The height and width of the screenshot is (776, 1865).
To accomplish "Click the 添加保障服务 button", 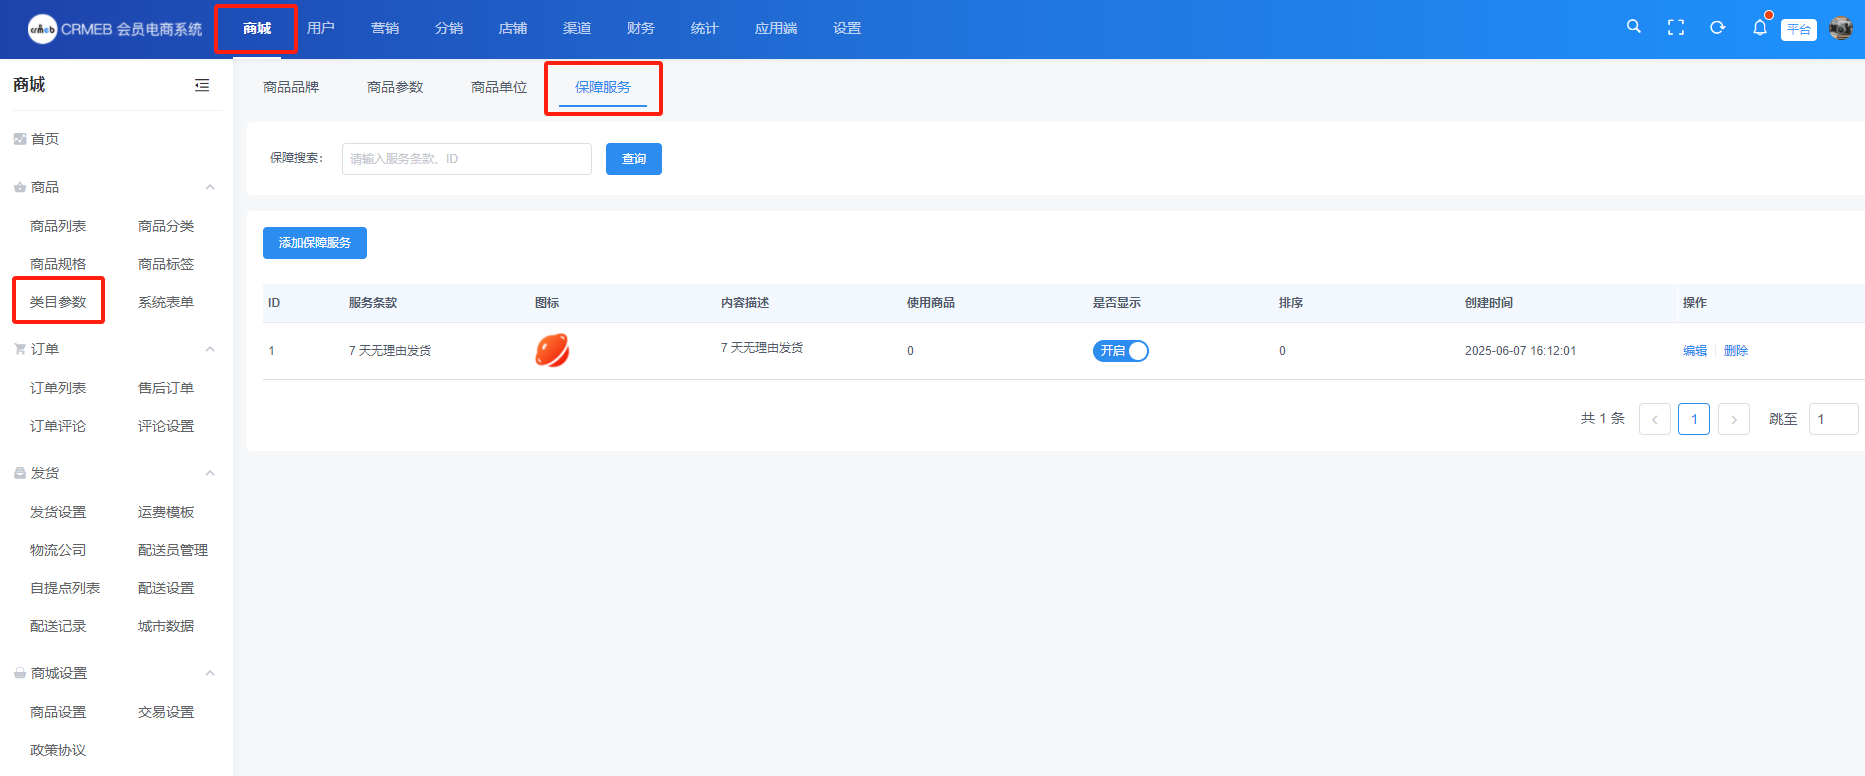I will tap(314, 243).
